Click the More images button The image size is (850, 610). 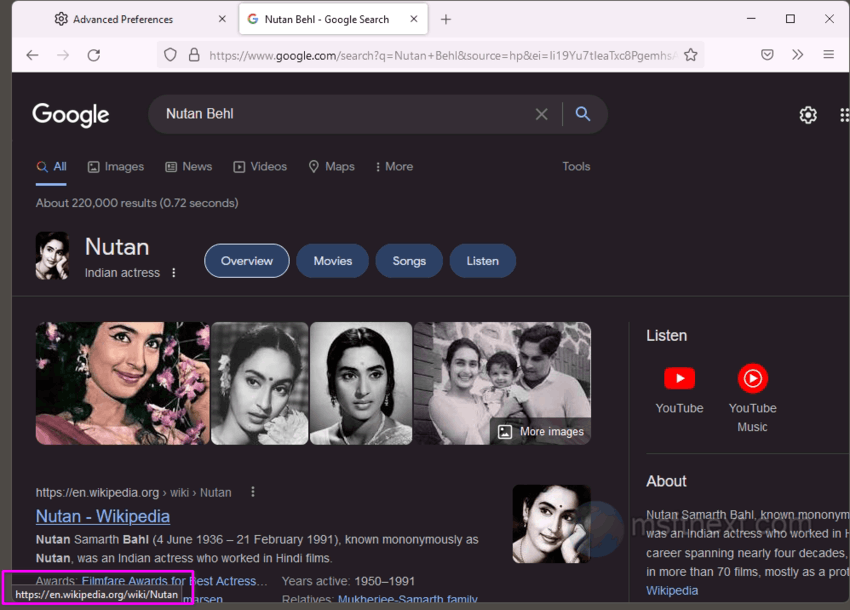[541, 432]
